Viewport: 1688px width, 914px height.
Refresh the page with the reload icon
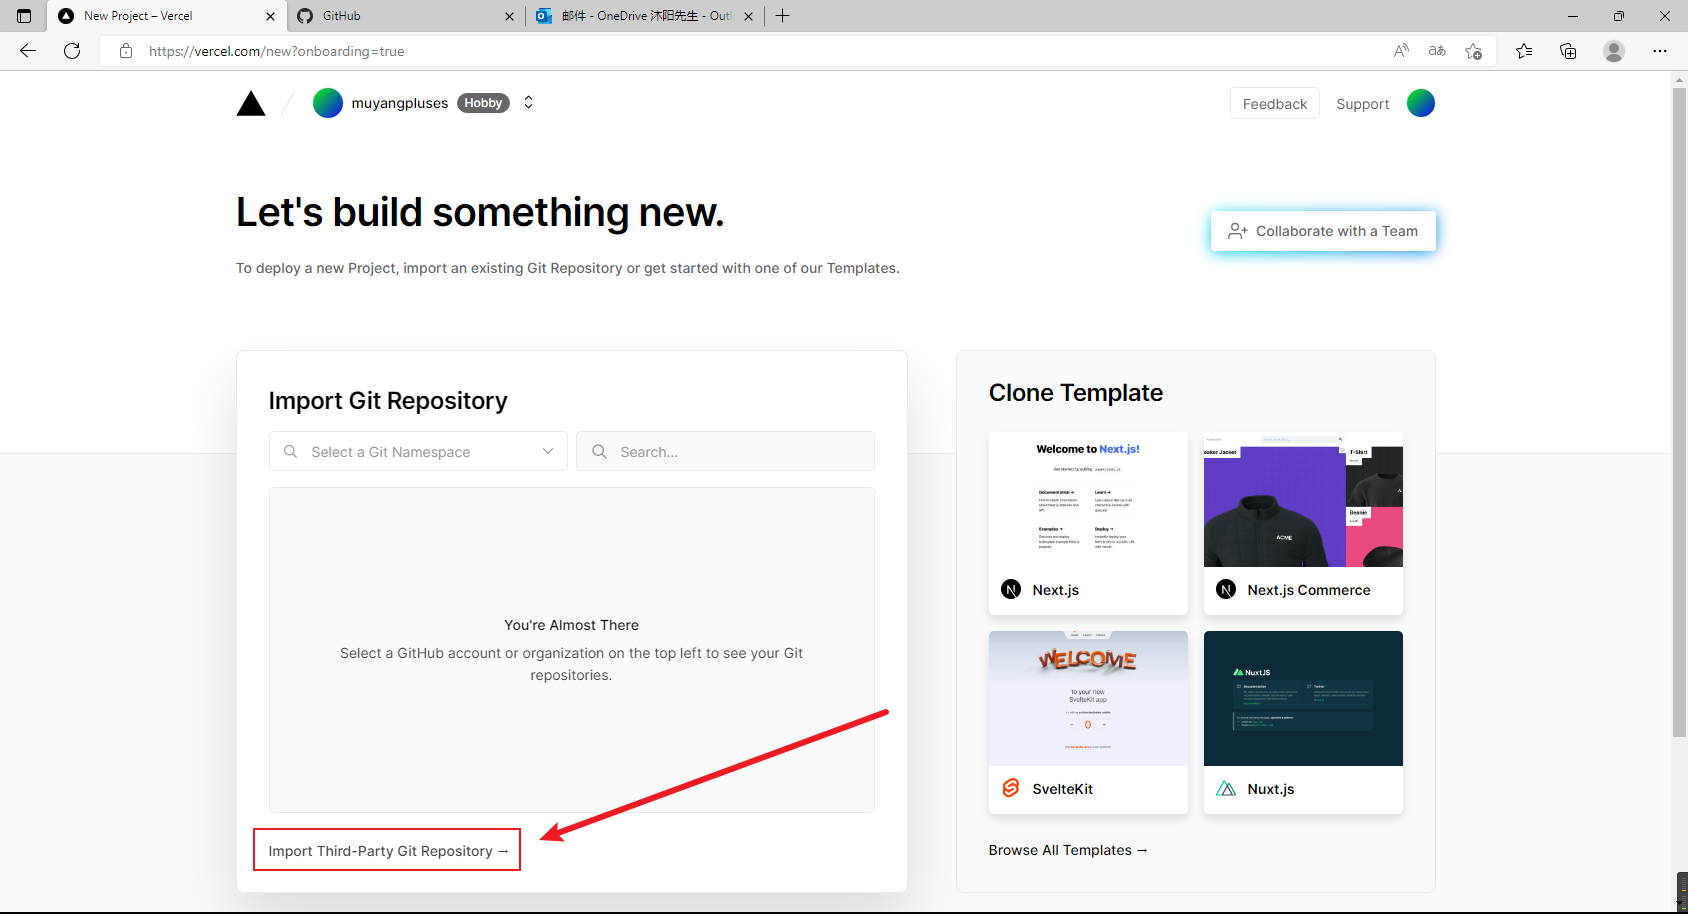(72, 51)
